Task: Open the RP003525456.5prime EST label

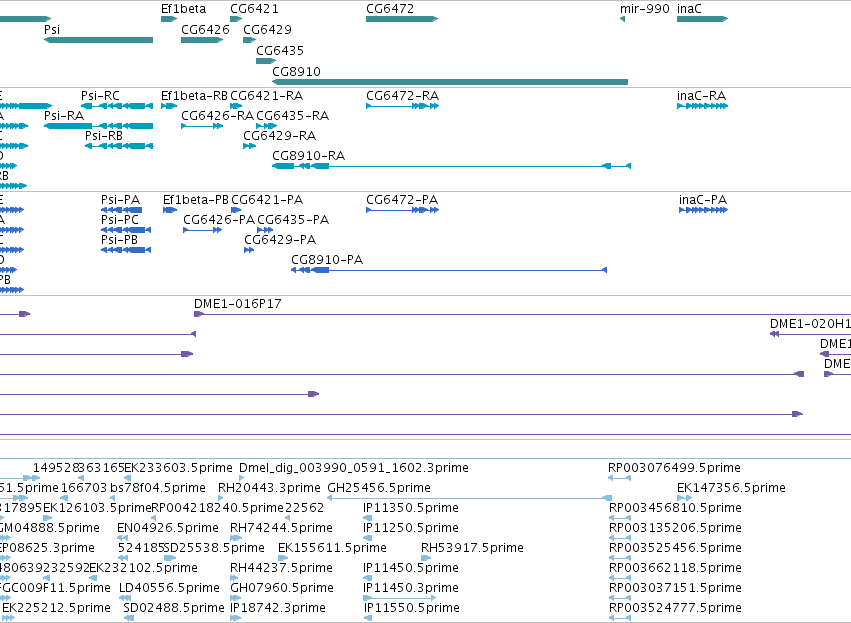Action: click(x=675, y=548)
